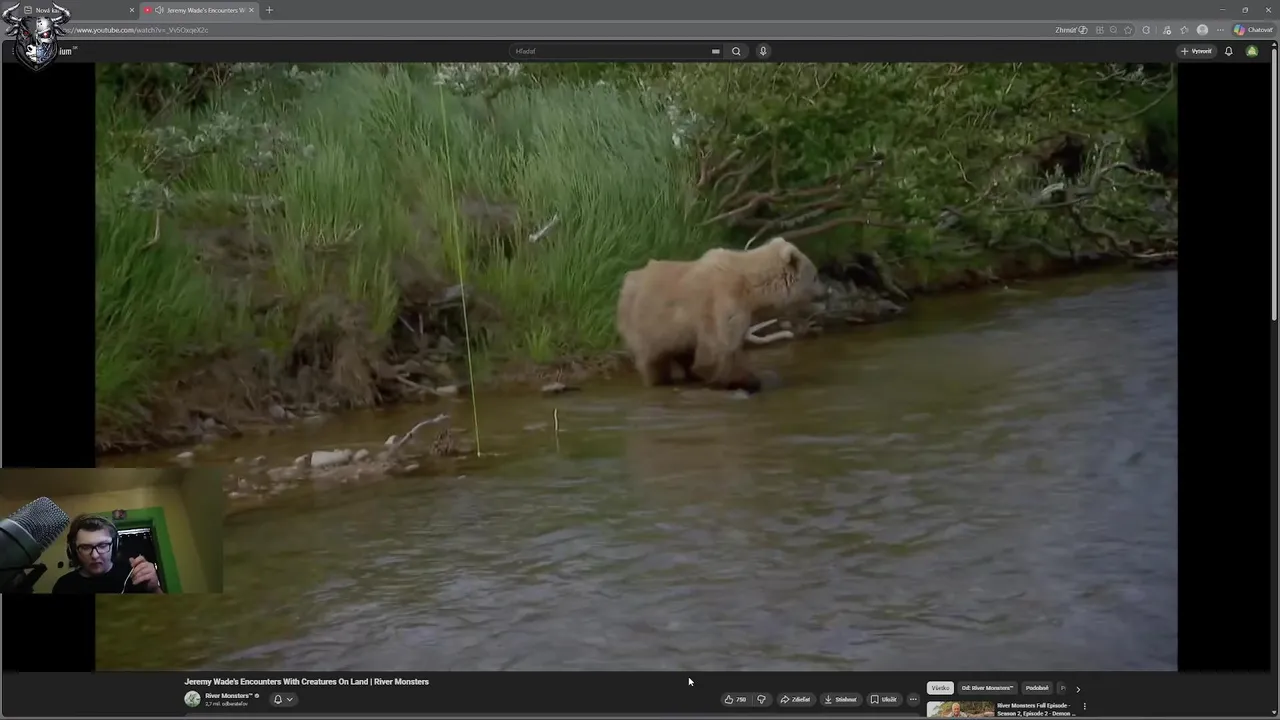Open the River Monsters Full Episode title link
1280x720 pixels.
[x=1036, y=709]
